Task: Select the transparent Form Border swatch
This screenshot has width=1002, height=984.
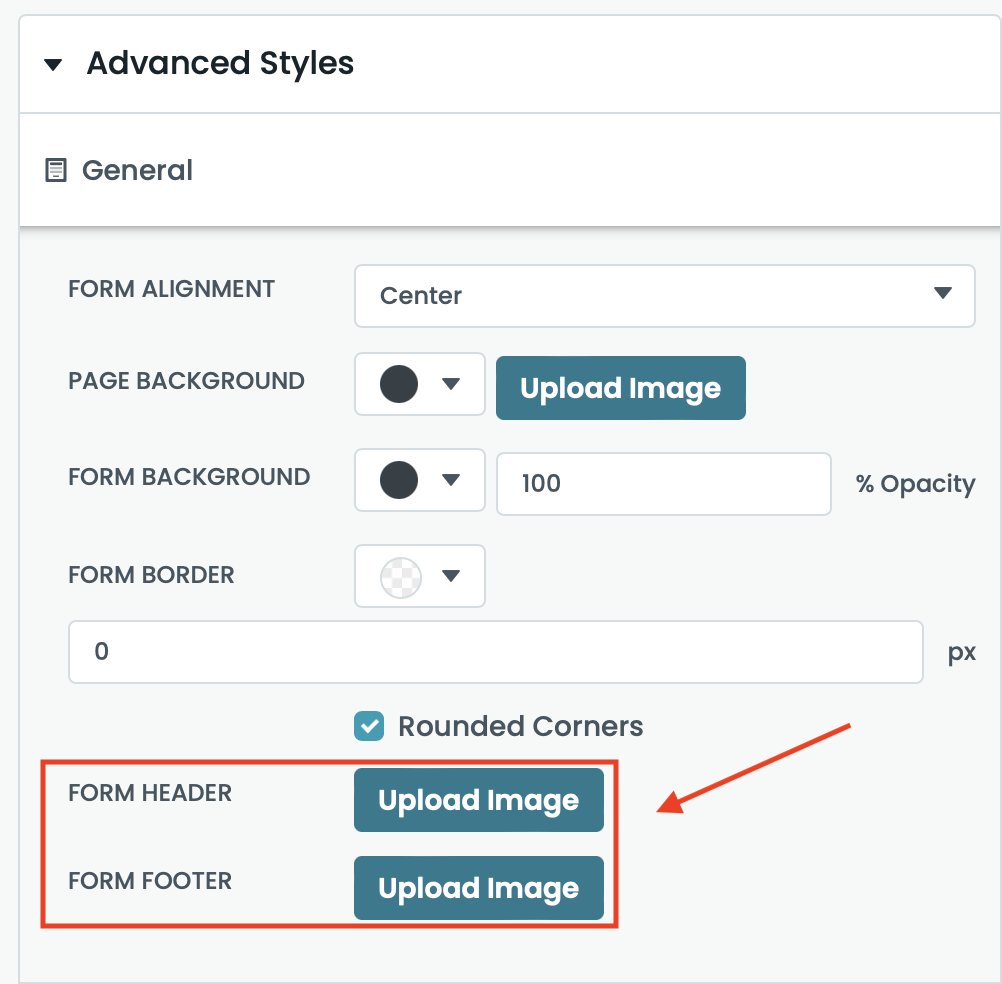Action: pyautogui.click(x=400, y=576)
